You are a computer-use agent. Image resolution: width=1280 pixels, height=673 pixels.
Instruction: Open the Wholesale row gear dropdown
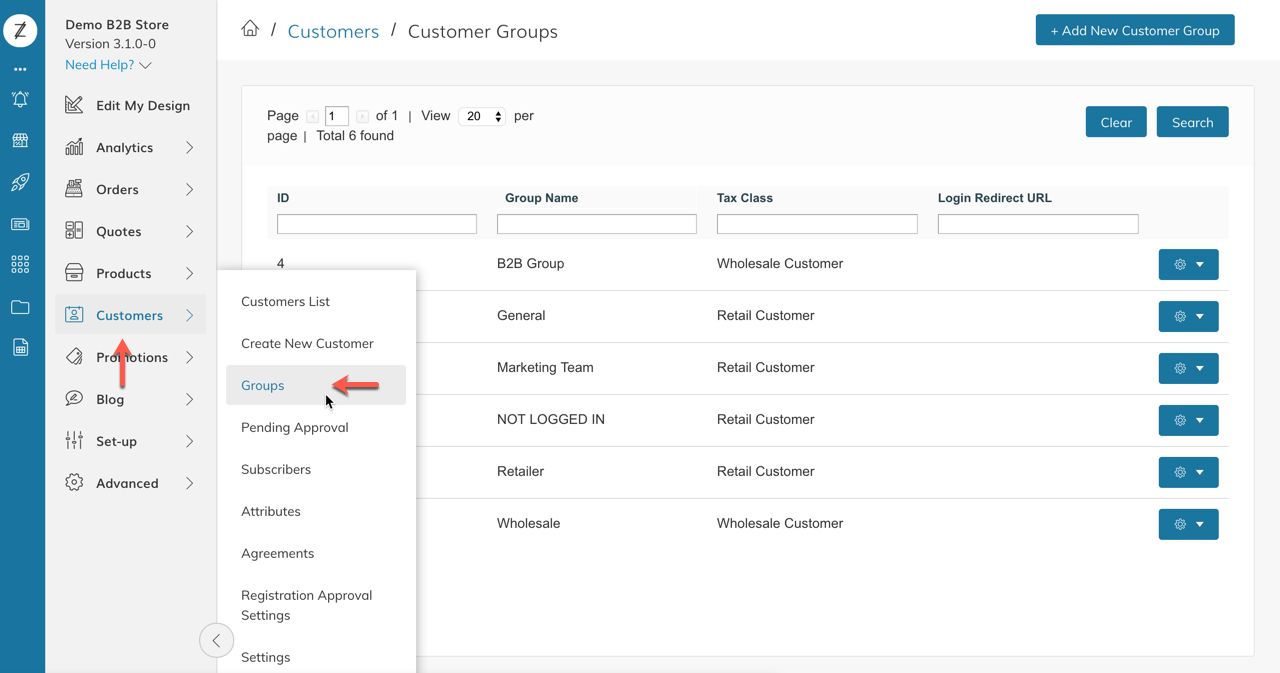point(1188,524)
